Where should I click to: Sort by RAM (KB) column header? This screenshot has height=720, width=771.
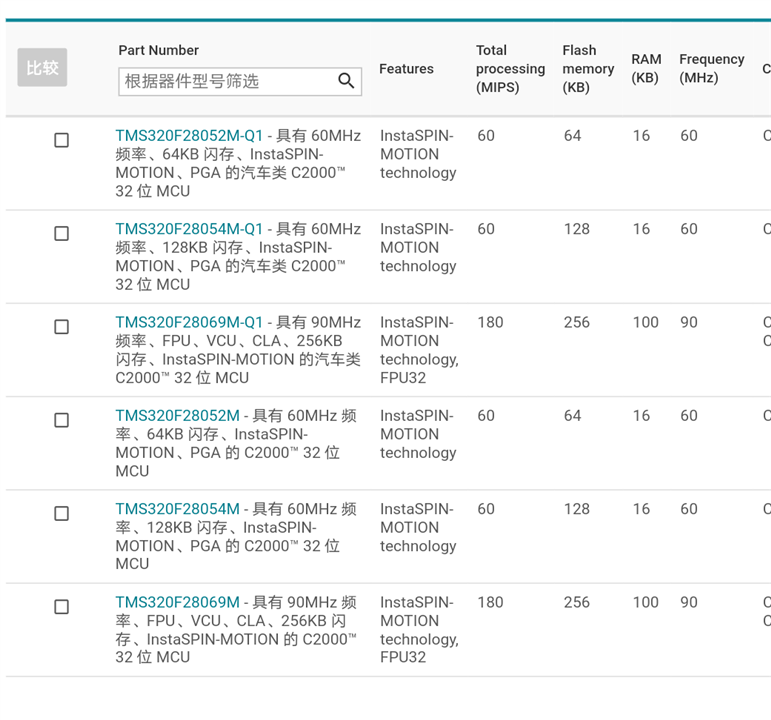646,68
